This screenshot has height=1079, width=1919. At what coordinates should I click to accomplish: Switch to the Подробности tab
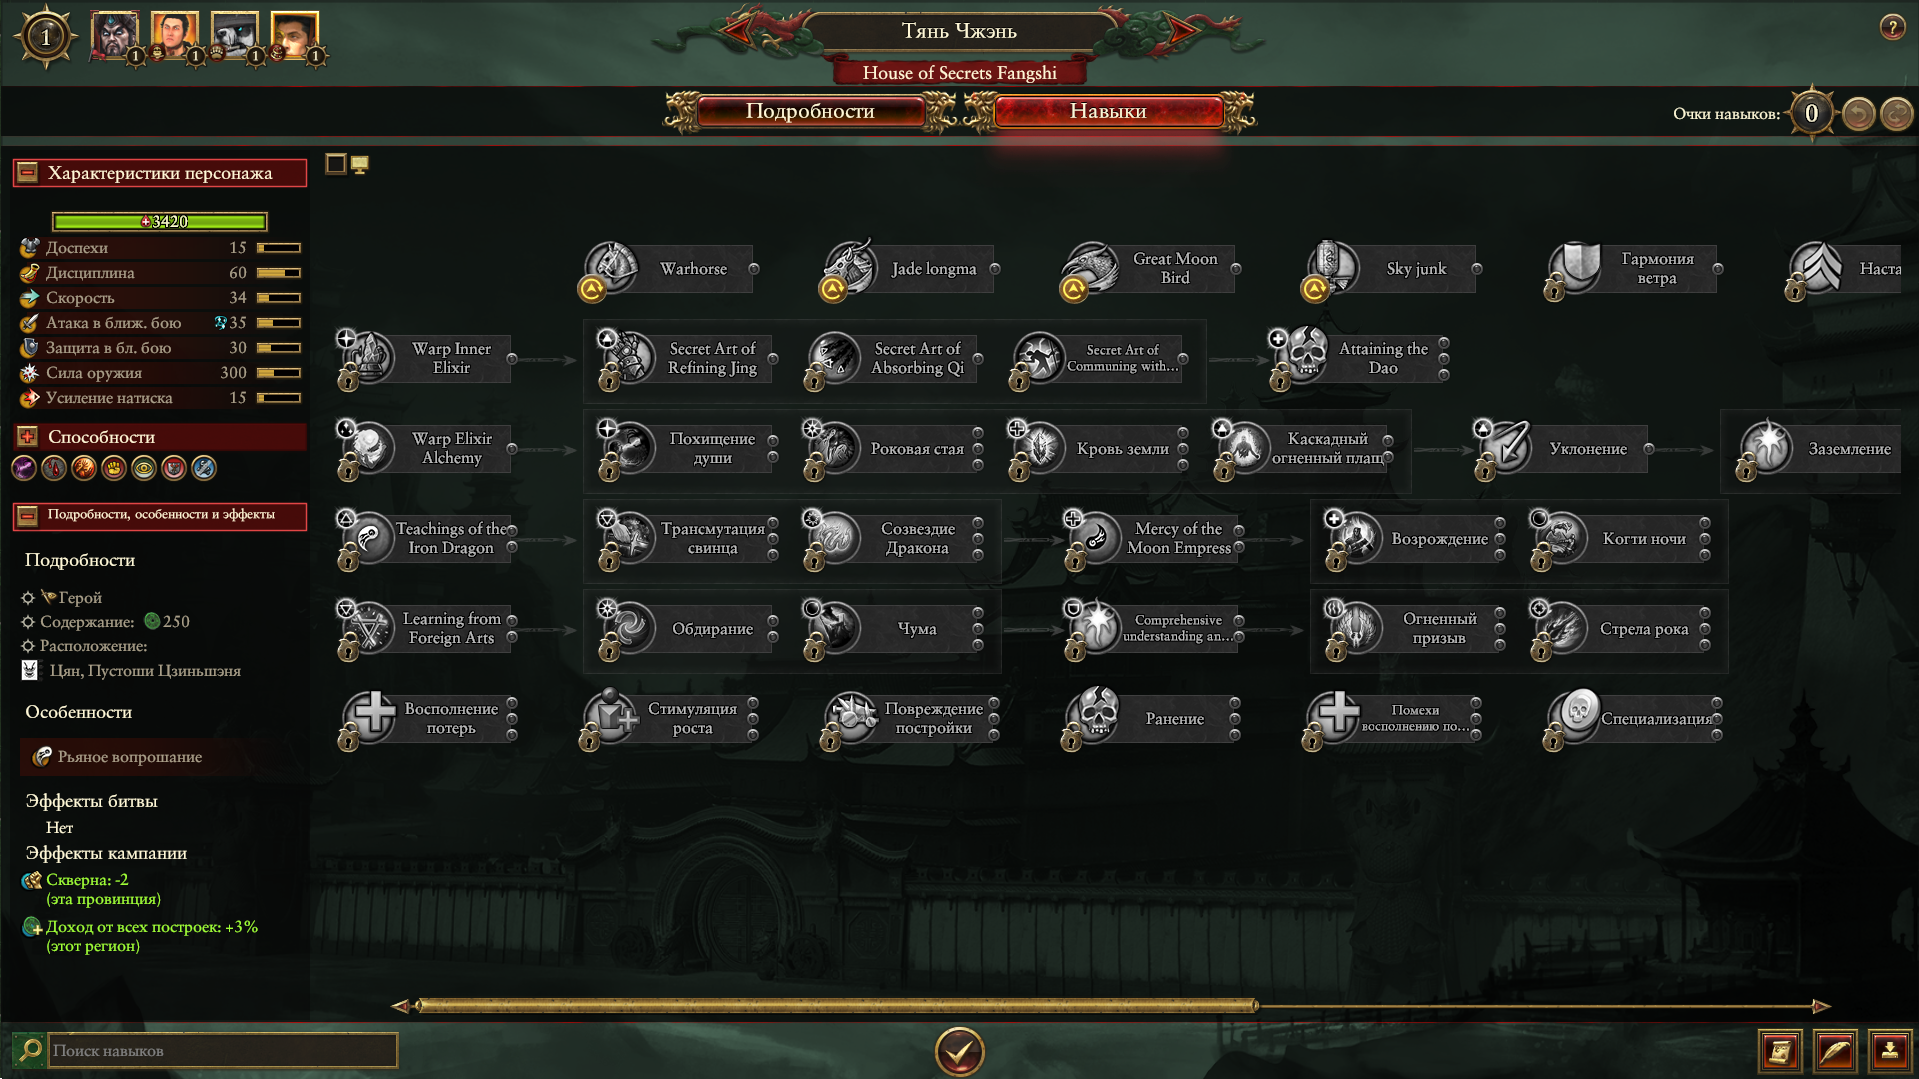click(810, 111)
